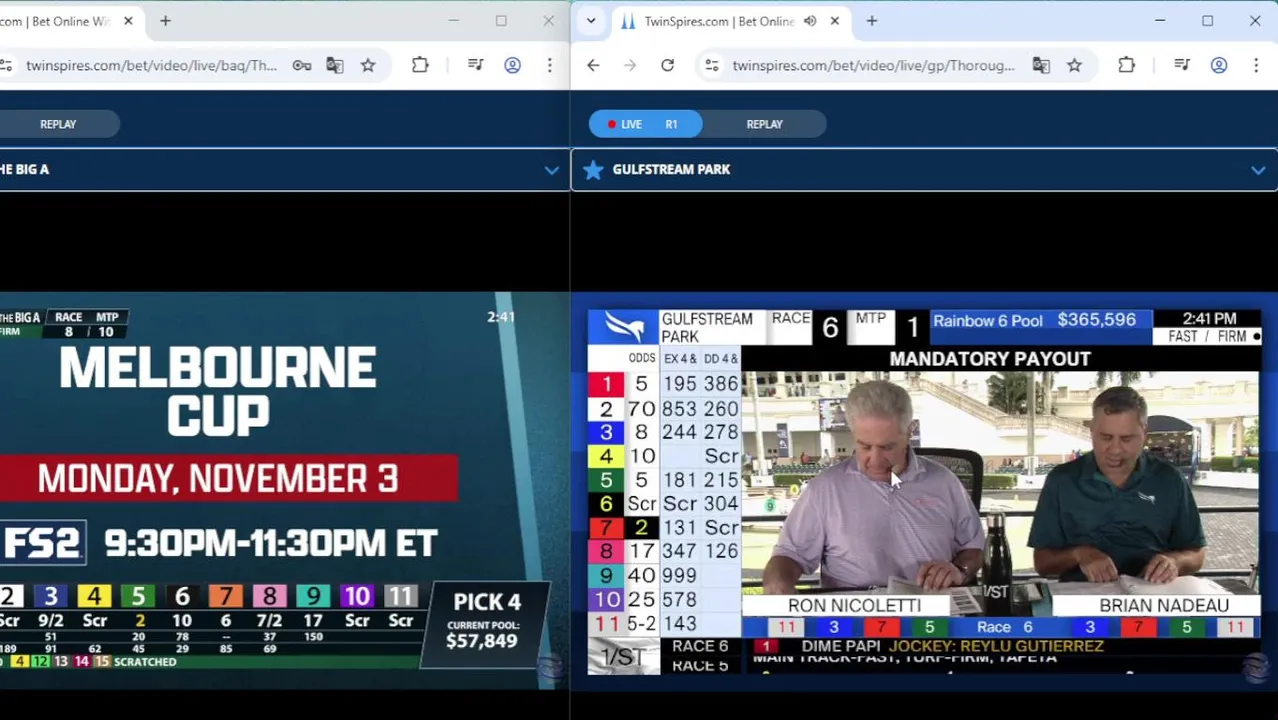Open media controls in the Gulfstream window
The height and width of the screenshot is (720, 1278).
(1182, 65)
